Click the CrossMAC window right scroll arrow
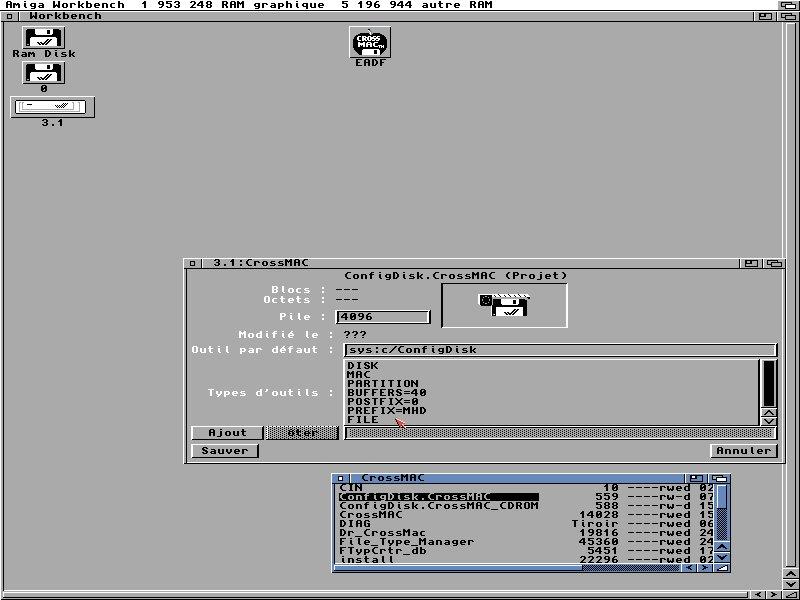The height and width of the screenshot is (600, 800). click(x=704, y=568)
